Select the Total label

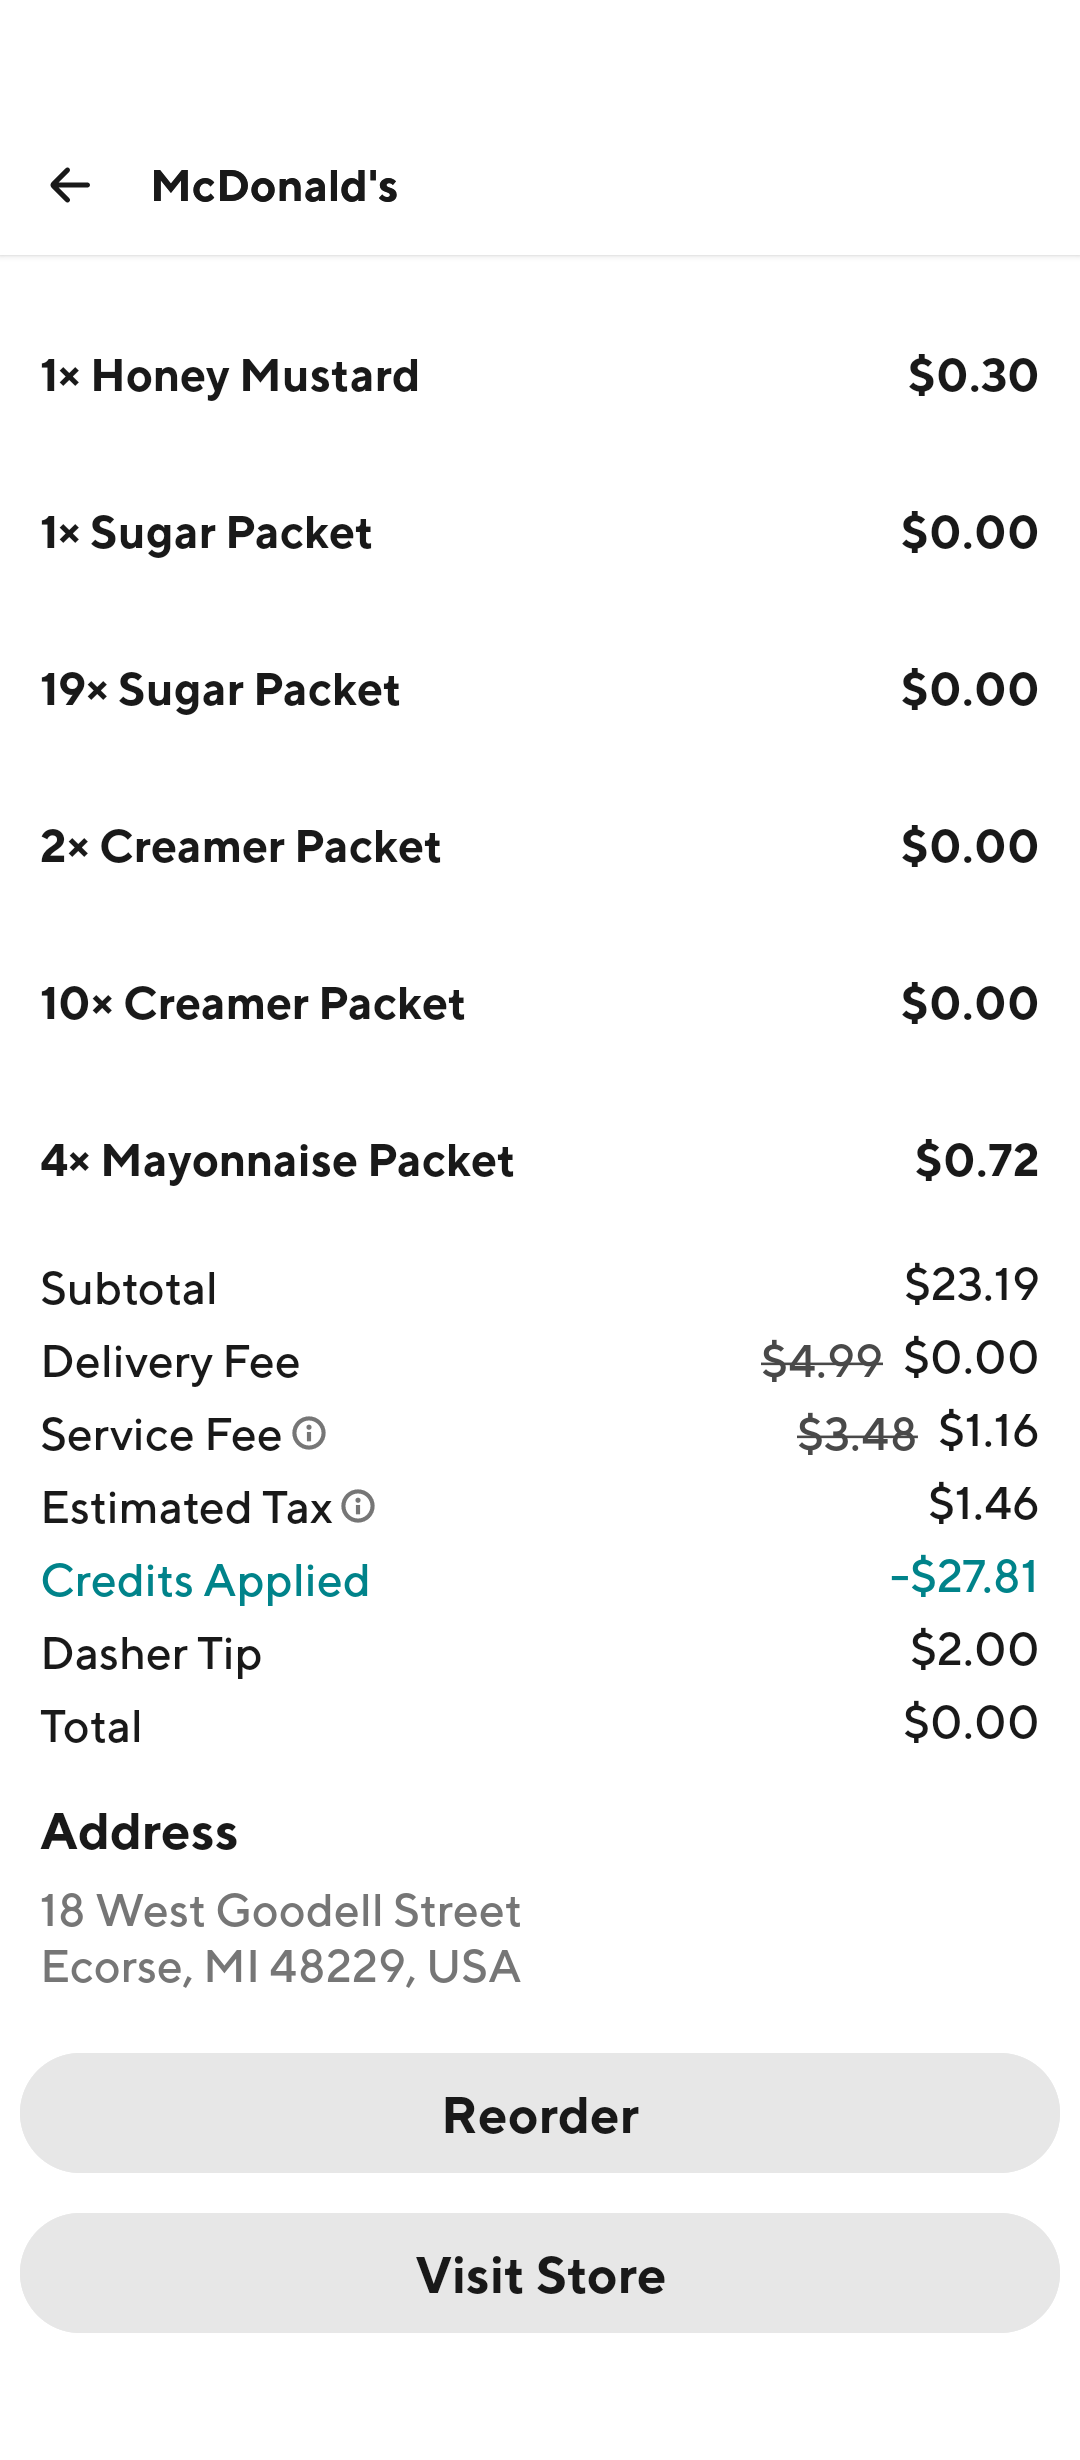91,1727
